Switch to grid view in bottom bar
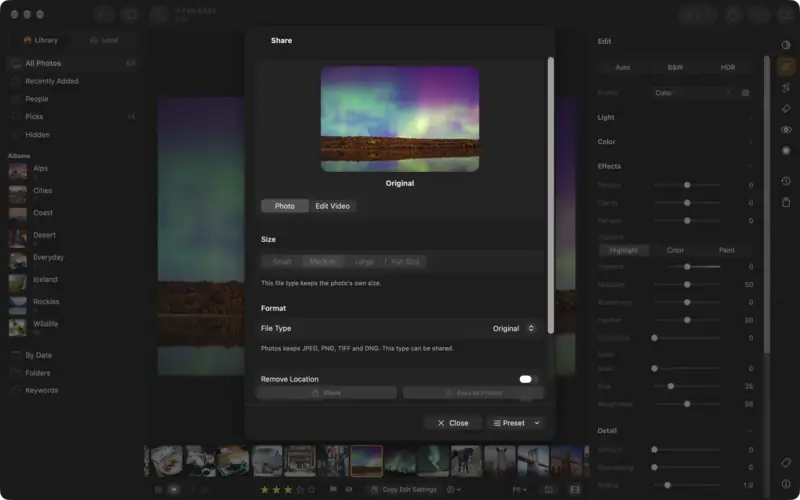 (158, 489)
